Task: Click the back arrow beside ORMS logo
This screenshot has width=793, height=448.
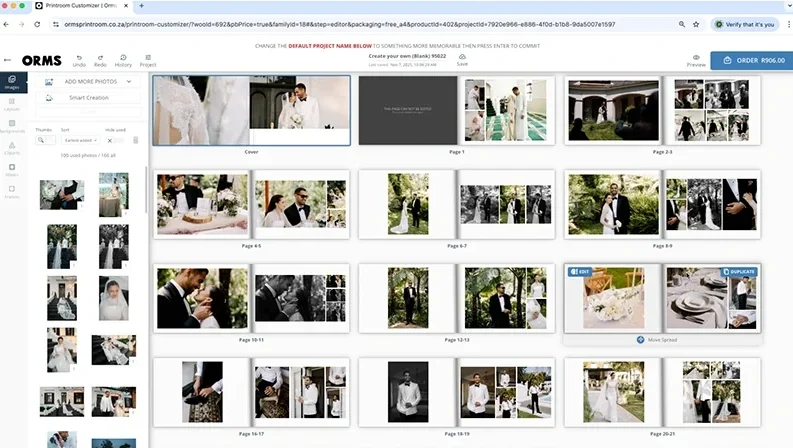Action: click(9, 60)
